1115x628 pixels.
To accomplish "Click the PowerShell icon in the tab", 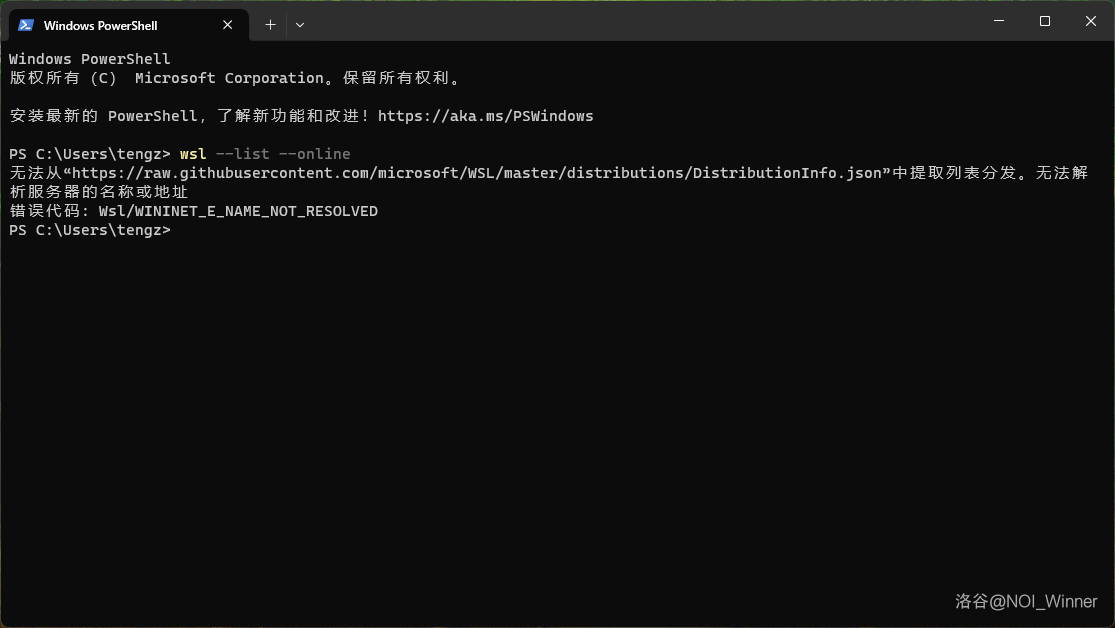I will pyautogui.click(x=26, y=25).
